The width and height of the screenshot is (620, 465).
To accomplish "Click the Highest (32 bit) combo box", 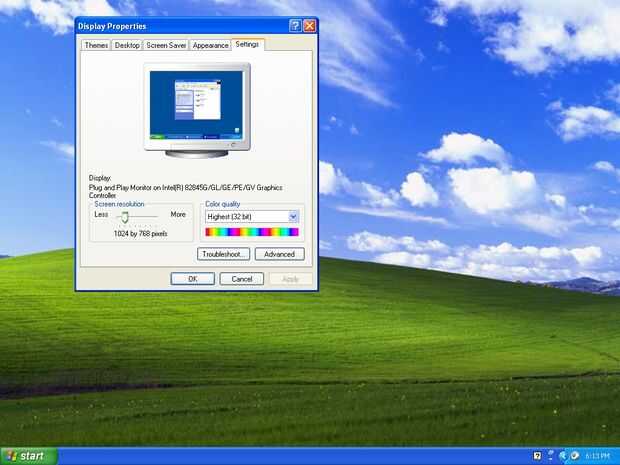I will pyautogui.click(x=252, y=217).
